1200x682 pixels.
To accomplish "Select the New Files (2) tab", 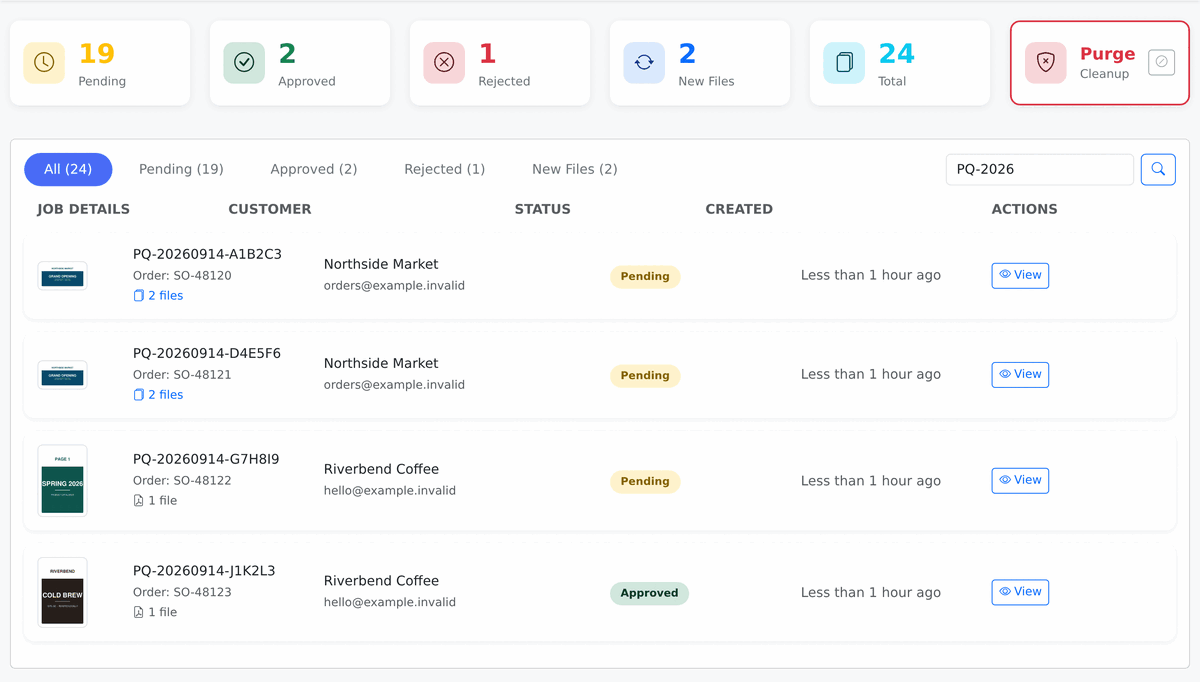I will [x=575, y=169].
